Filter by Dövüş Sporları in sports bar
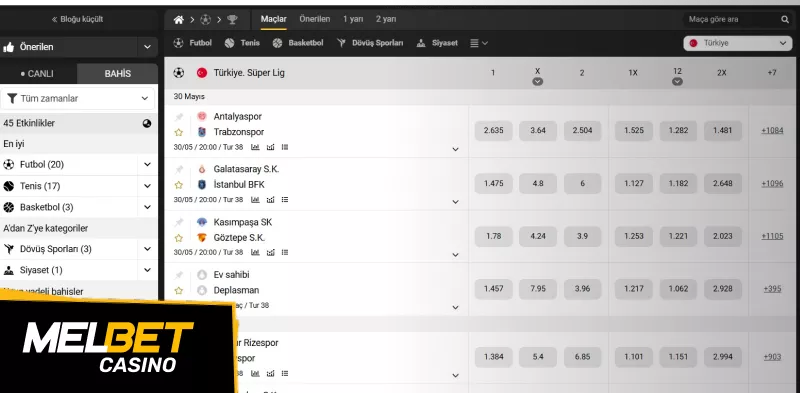This screenshot has height=393, width=800. pyautogui.click(x=370, y=43)
